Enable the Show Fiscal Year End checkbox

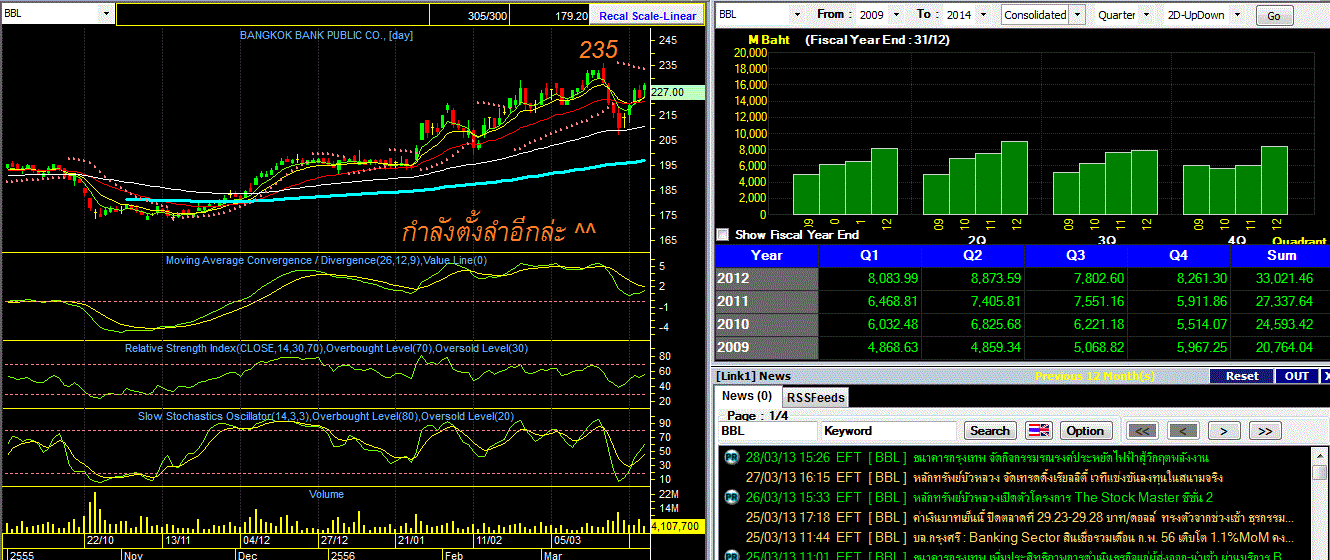[x=723, y=235]
